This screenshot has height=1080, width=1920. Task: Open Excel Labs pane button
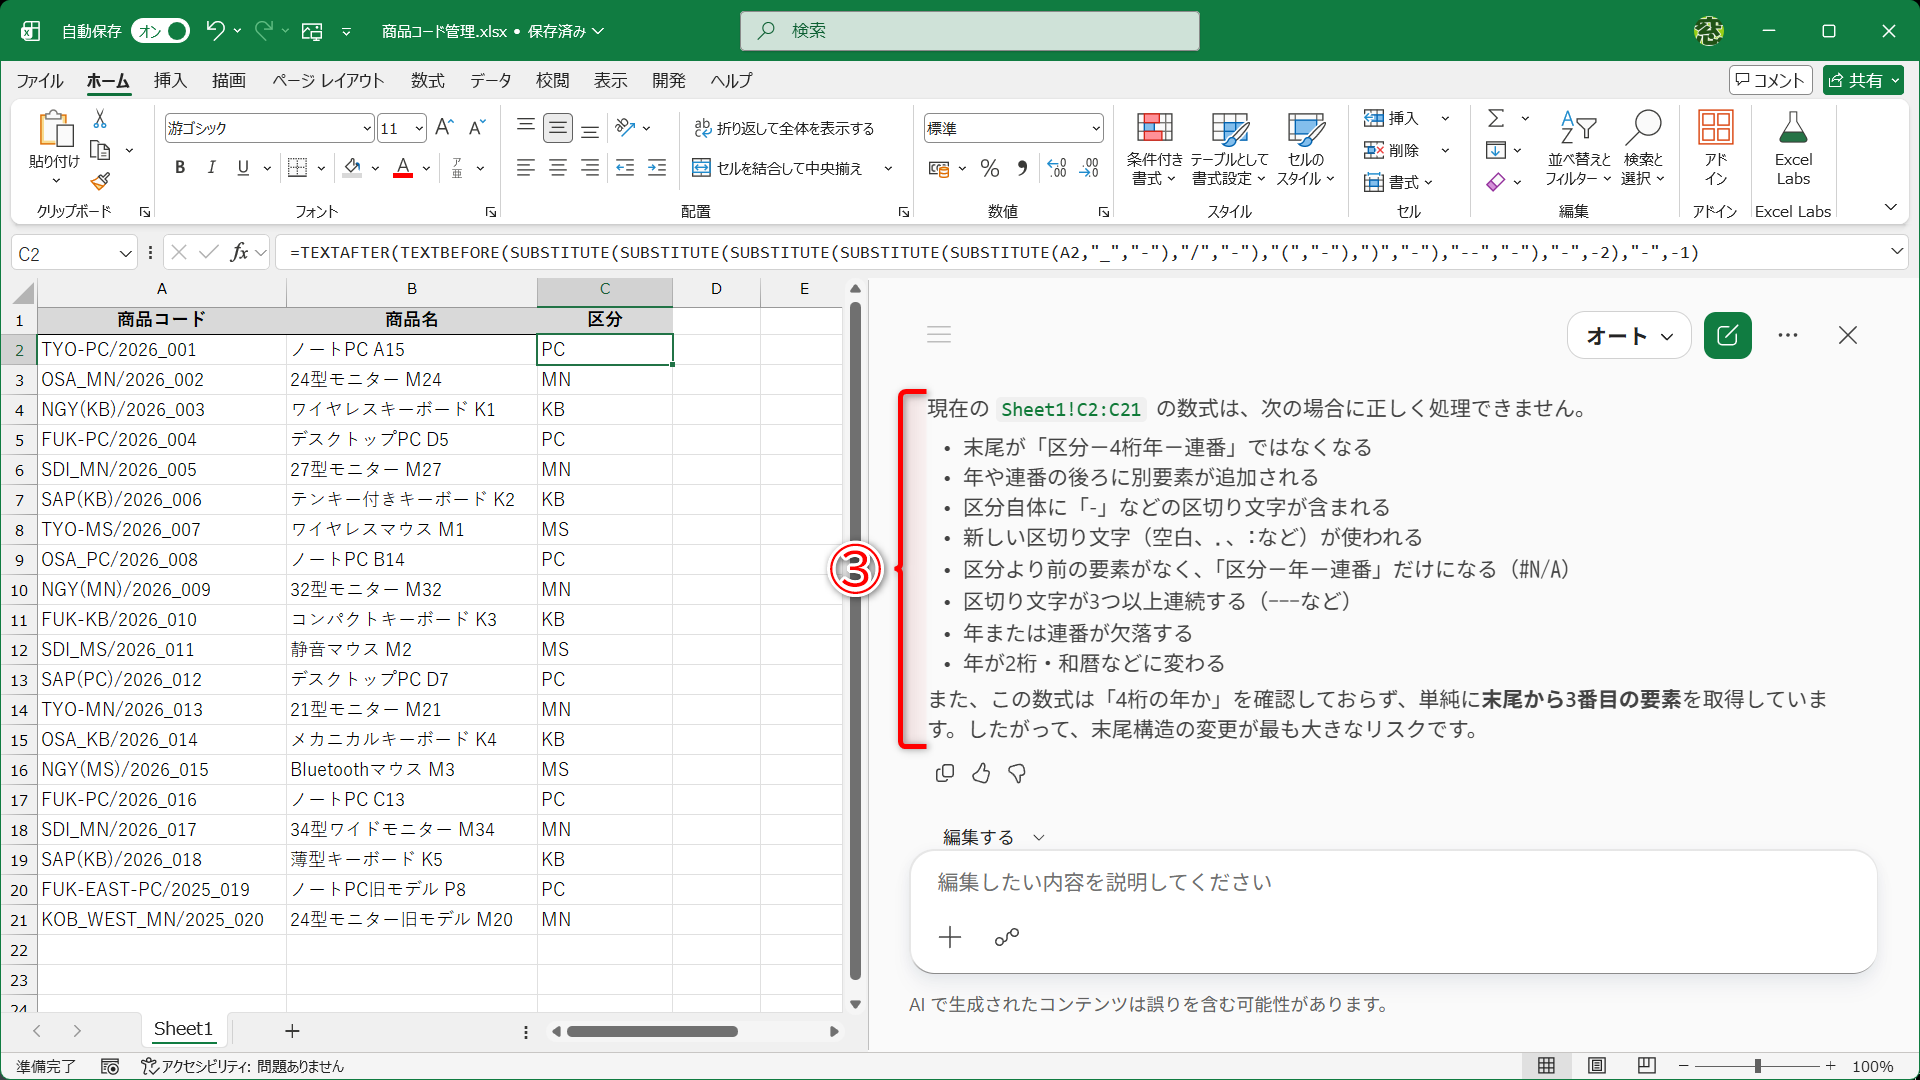1793,148
